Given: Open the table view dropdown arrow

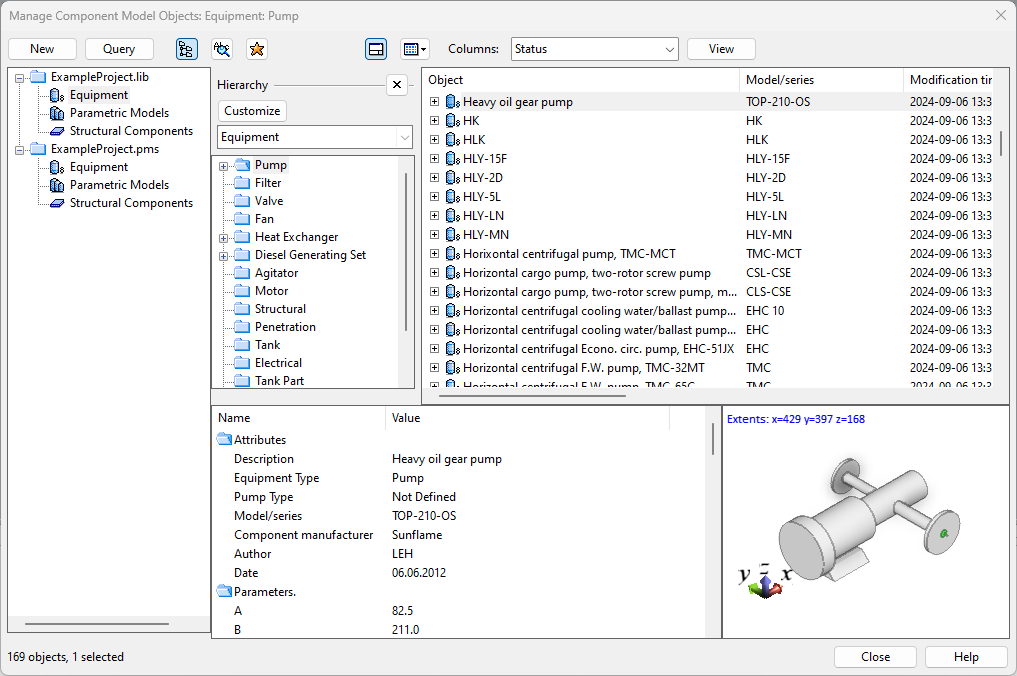Looking at the screenshot, I should tap(423, 48).
